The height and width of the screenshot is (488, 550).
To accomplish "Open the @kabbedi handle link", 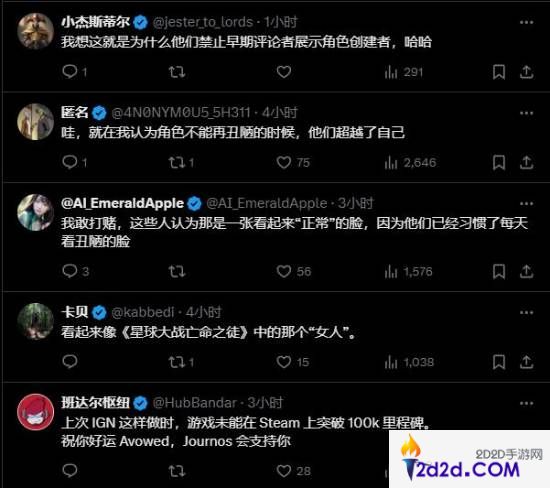I will (x=142, y=312).
